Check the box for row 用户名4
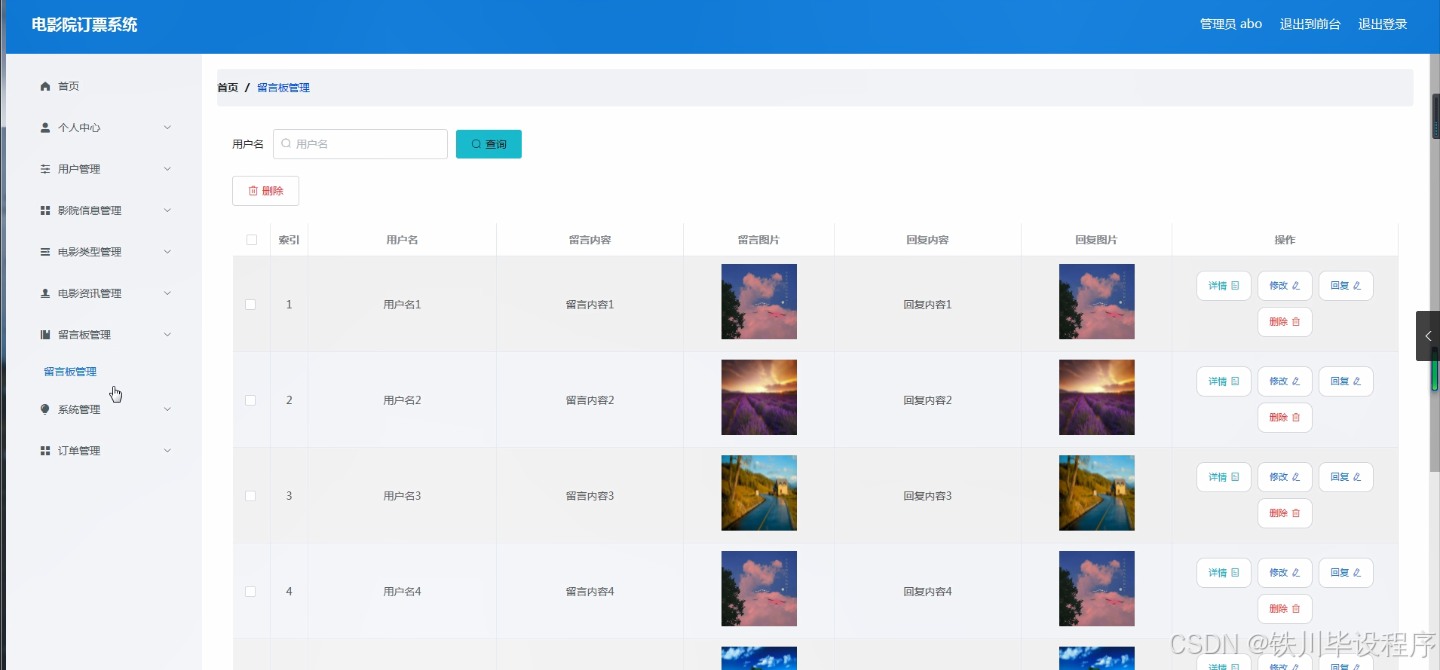This screenshot has height=670, width=1440. [x=251, y=592]
